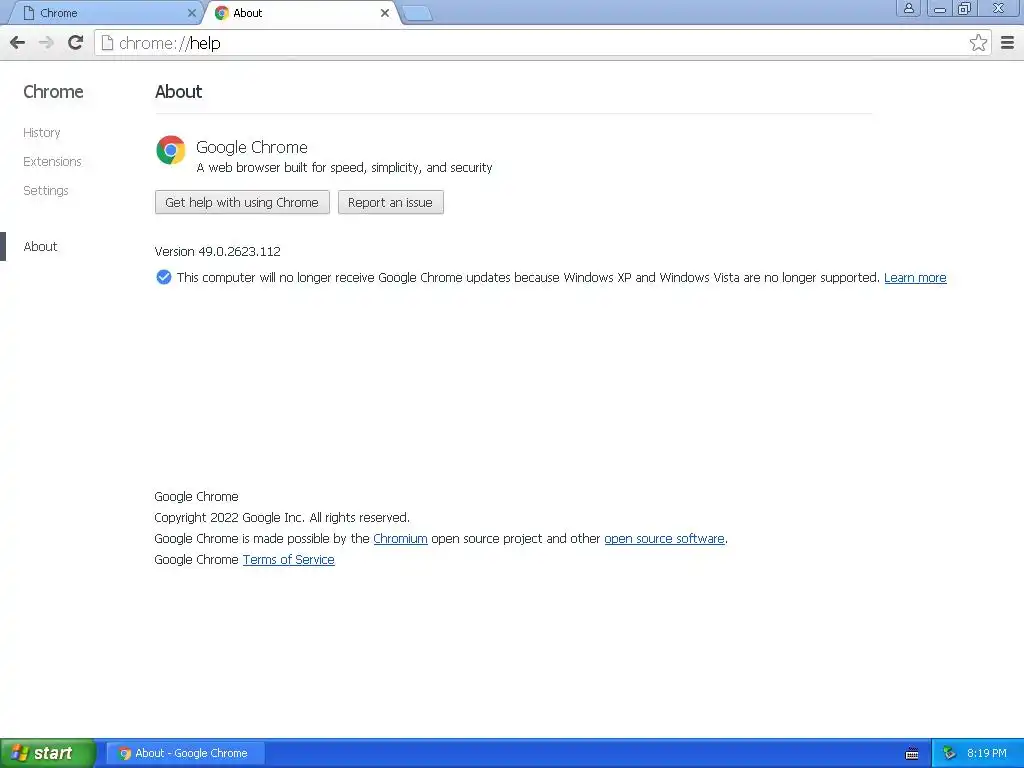Close the Chrome window

point(999,8)
